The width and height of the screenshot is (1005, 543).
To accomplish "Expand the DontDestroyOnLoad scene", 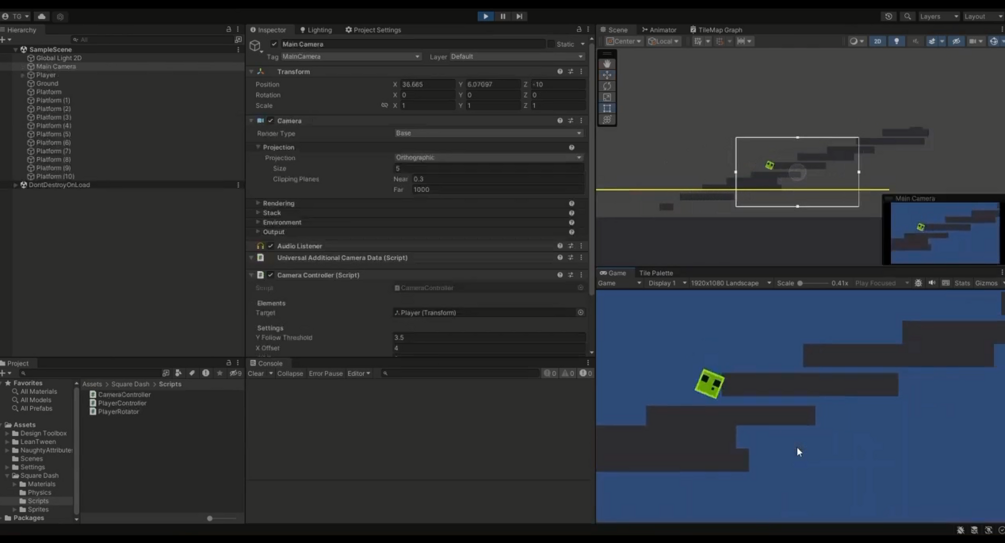I will [x=15, y=185].
